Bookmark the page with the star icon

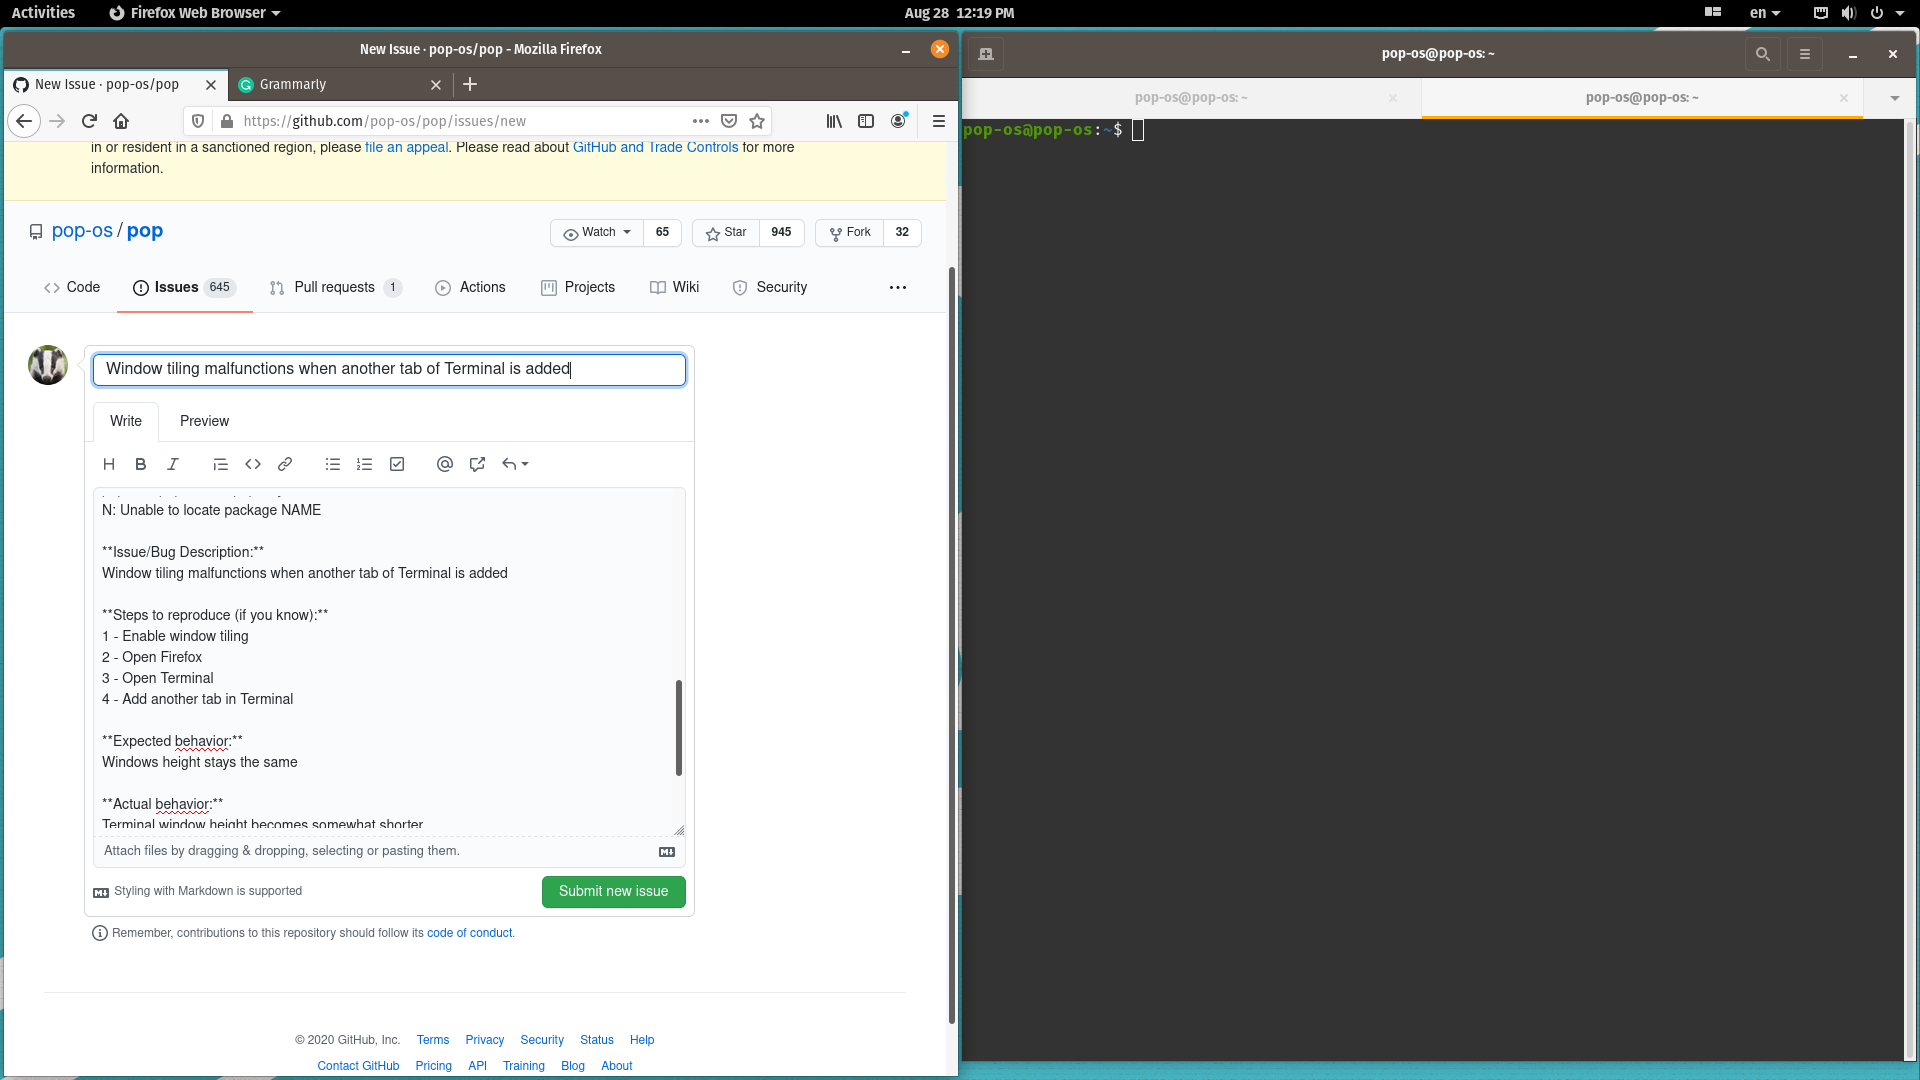[x=757, y=121]
